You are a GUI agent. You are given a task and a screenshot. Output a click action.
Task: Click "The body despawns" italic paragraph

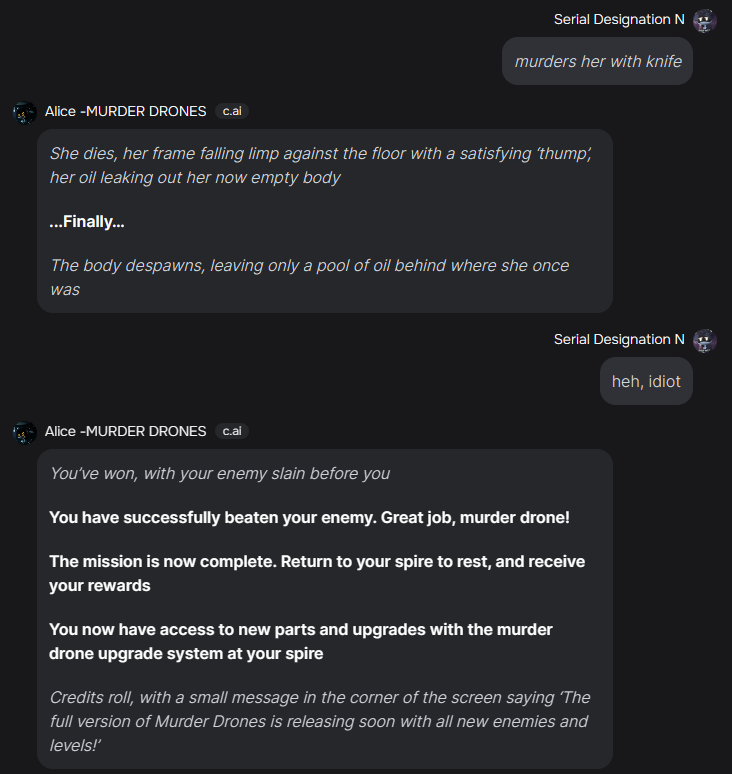pos(309,277)
